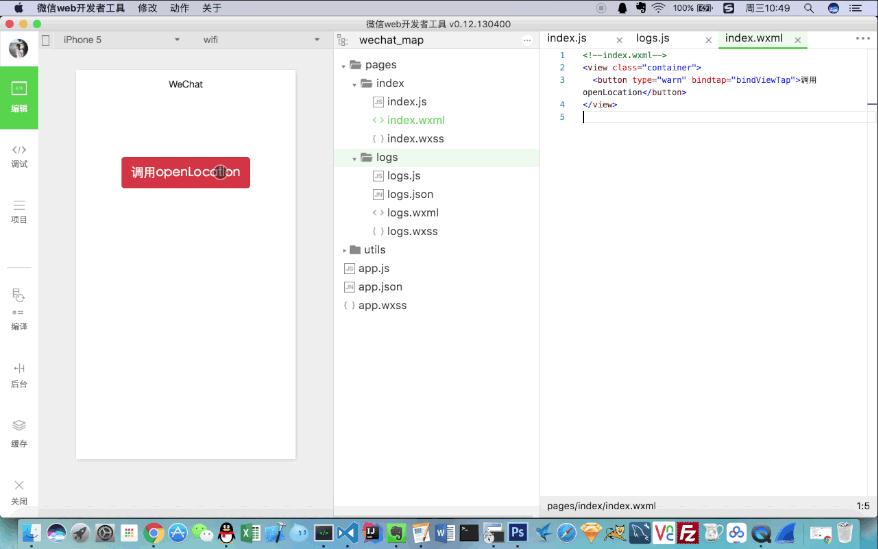The width and height of the screenshot is (878, 549).
Task: Open the iPhone 5 device dropdown
Action: (121, 40)
